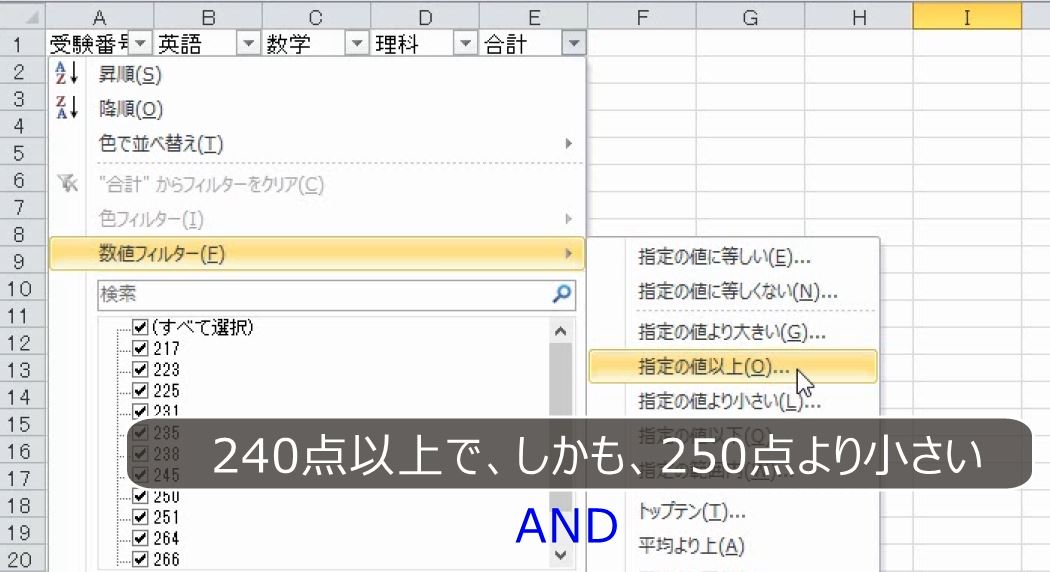Click the clear filter funnel icon

68,183
